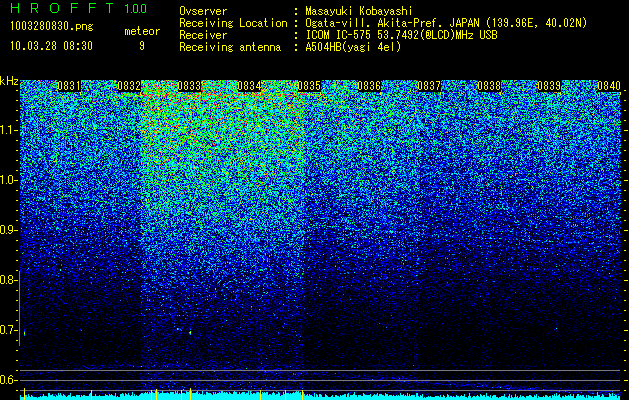Select the 0838 time label
Image resolution: width=629 pixels, height=400 pixels.
(x=489, y=86)
